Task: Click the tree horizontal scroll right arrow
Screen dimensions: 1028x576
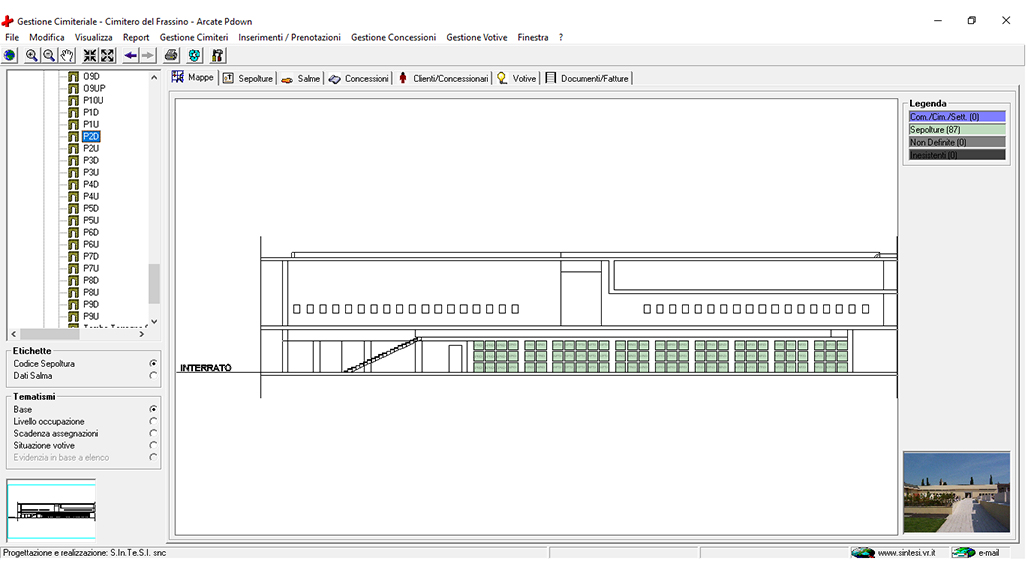Action: pos(142,334)
